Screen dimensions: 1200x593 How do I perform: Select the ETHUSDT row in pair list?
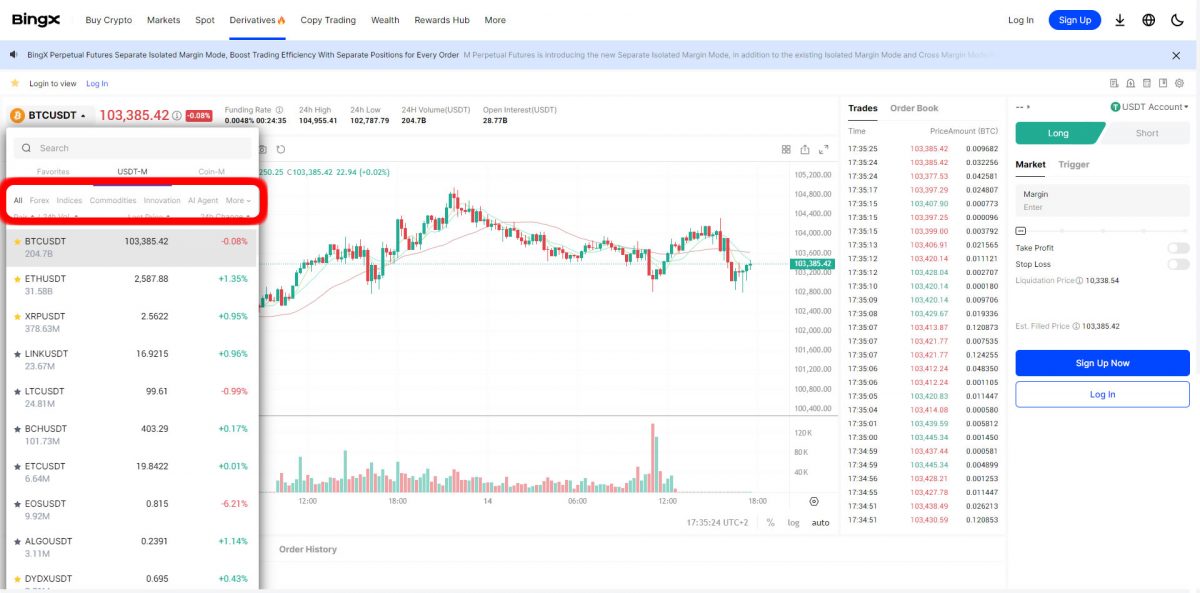131,285
